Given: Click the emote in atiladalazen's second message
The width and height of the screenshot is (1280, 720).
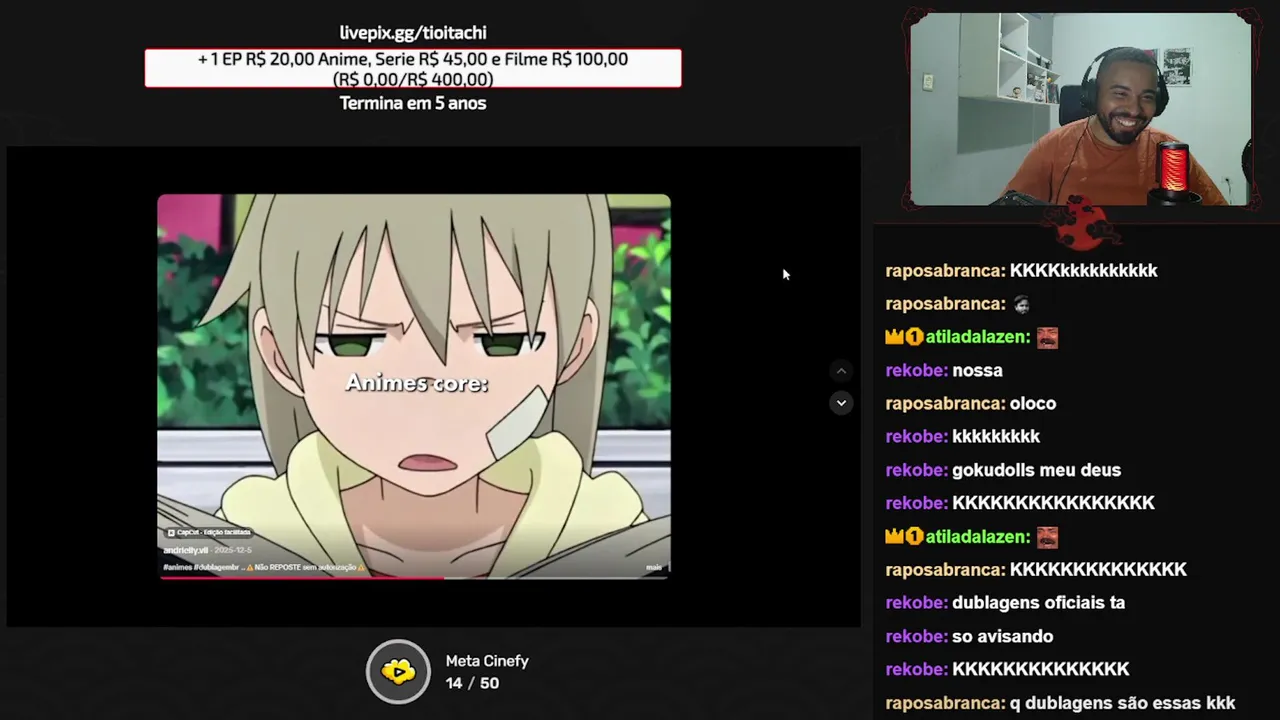Looking at the screenshot, I should [x=1047, y=537].
